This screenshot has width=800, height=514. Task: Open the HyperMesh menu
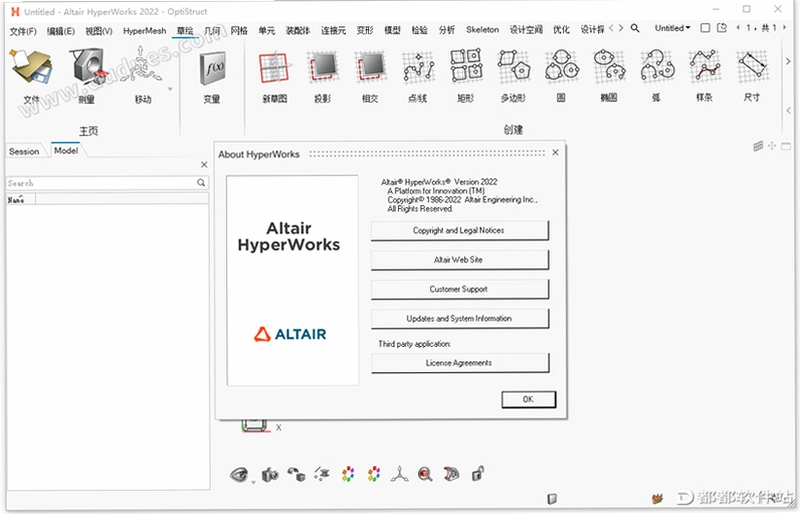[144, 31]
